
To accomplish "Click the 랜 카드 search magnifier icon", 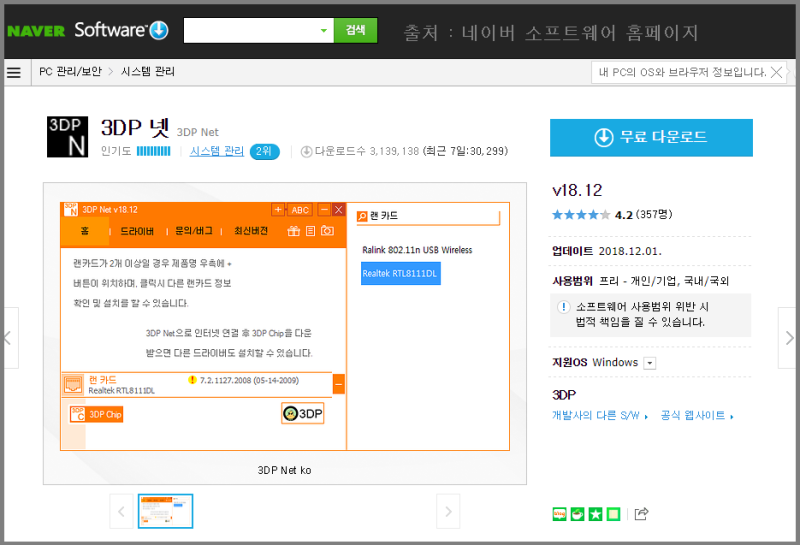I will [x=362, y=216].
